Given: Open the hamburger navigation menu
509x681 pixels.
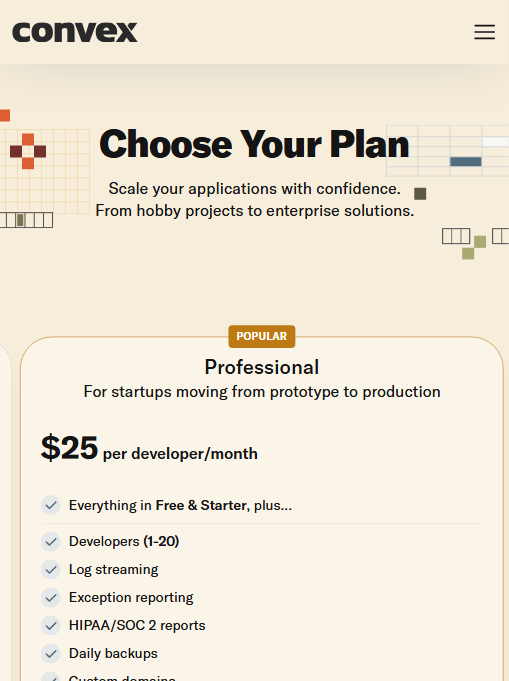Looking at the screenshot, I should [484, 32].
